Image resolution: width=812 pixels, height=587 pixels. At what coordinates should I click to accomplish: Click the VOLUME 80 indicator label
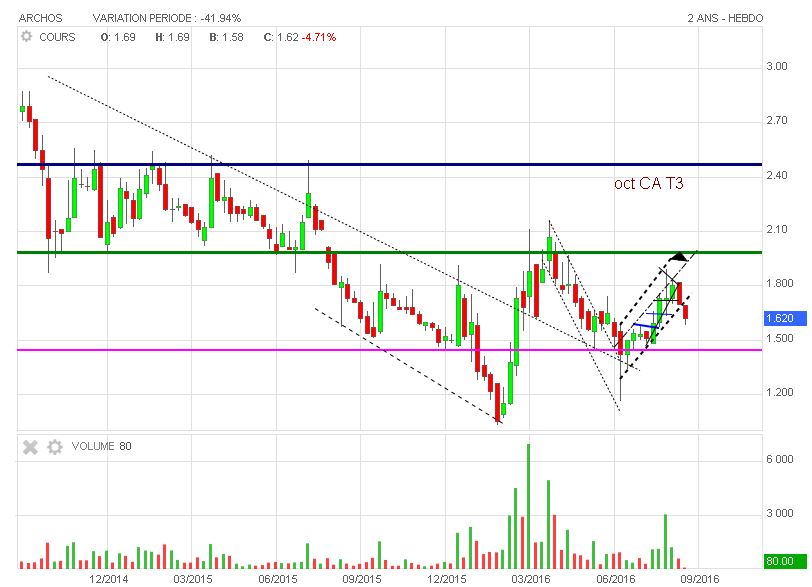[102, 446]
